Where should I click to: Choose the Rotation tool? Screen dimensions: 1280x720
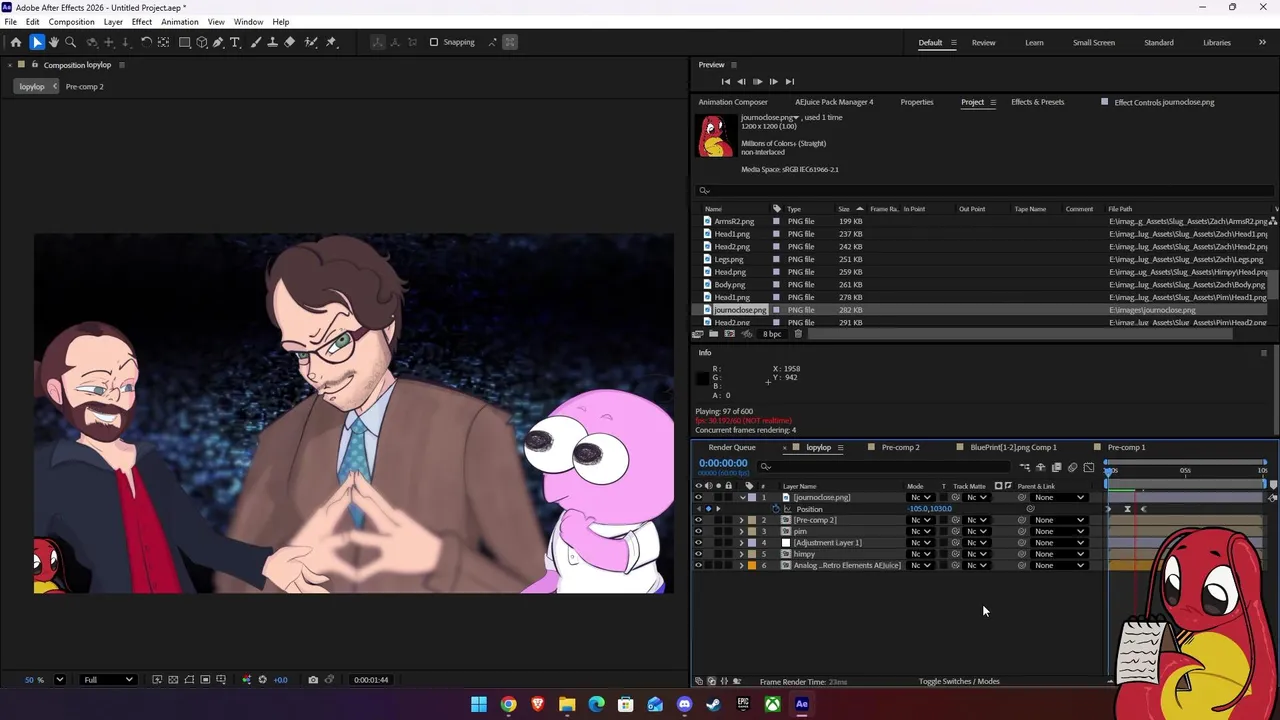(146, 42)
